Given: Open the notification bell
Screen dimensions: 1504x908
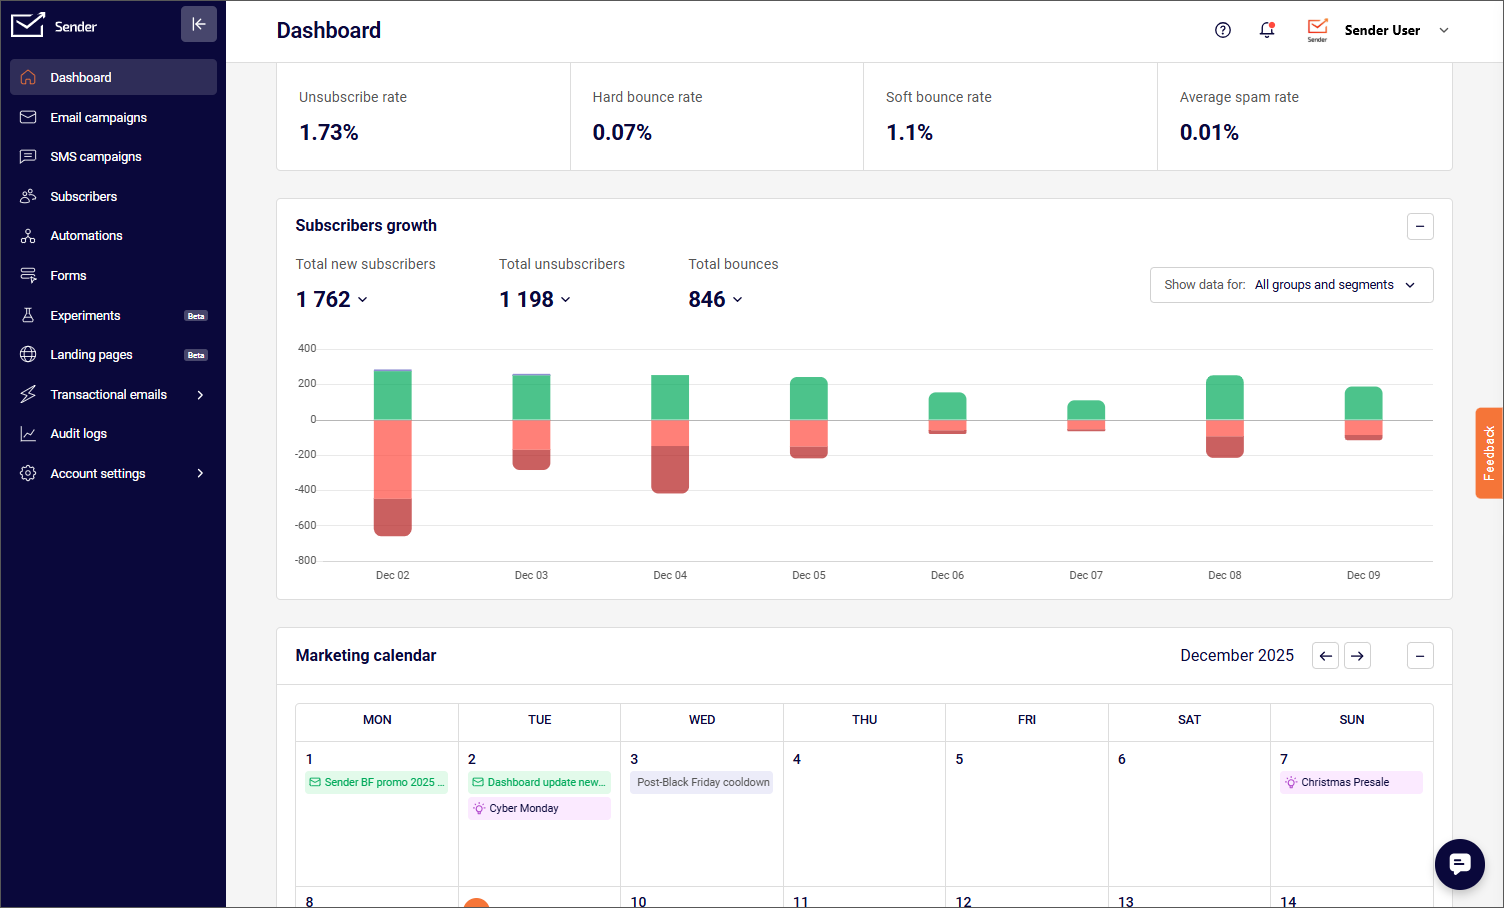Looking at the screenshot, I should pos(1267,30).
